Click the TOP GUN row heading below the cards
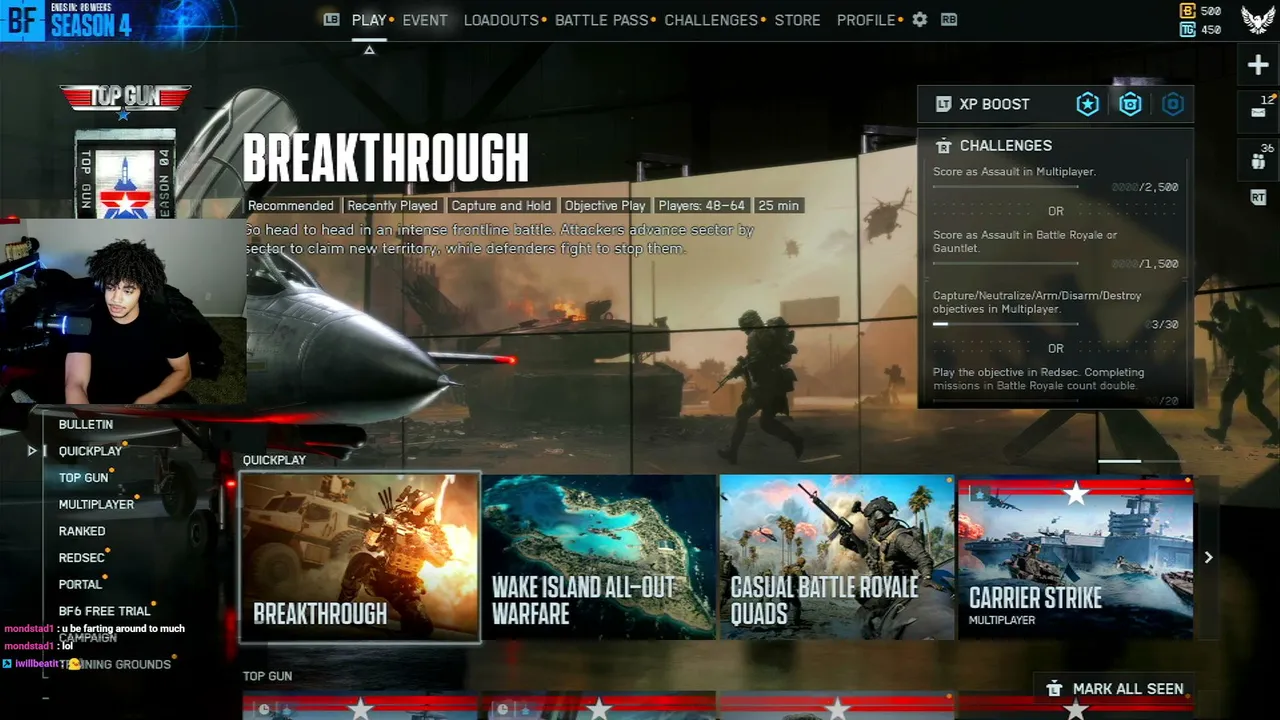The height and width of the screenshot is (720, 1280). coord(268,676)
